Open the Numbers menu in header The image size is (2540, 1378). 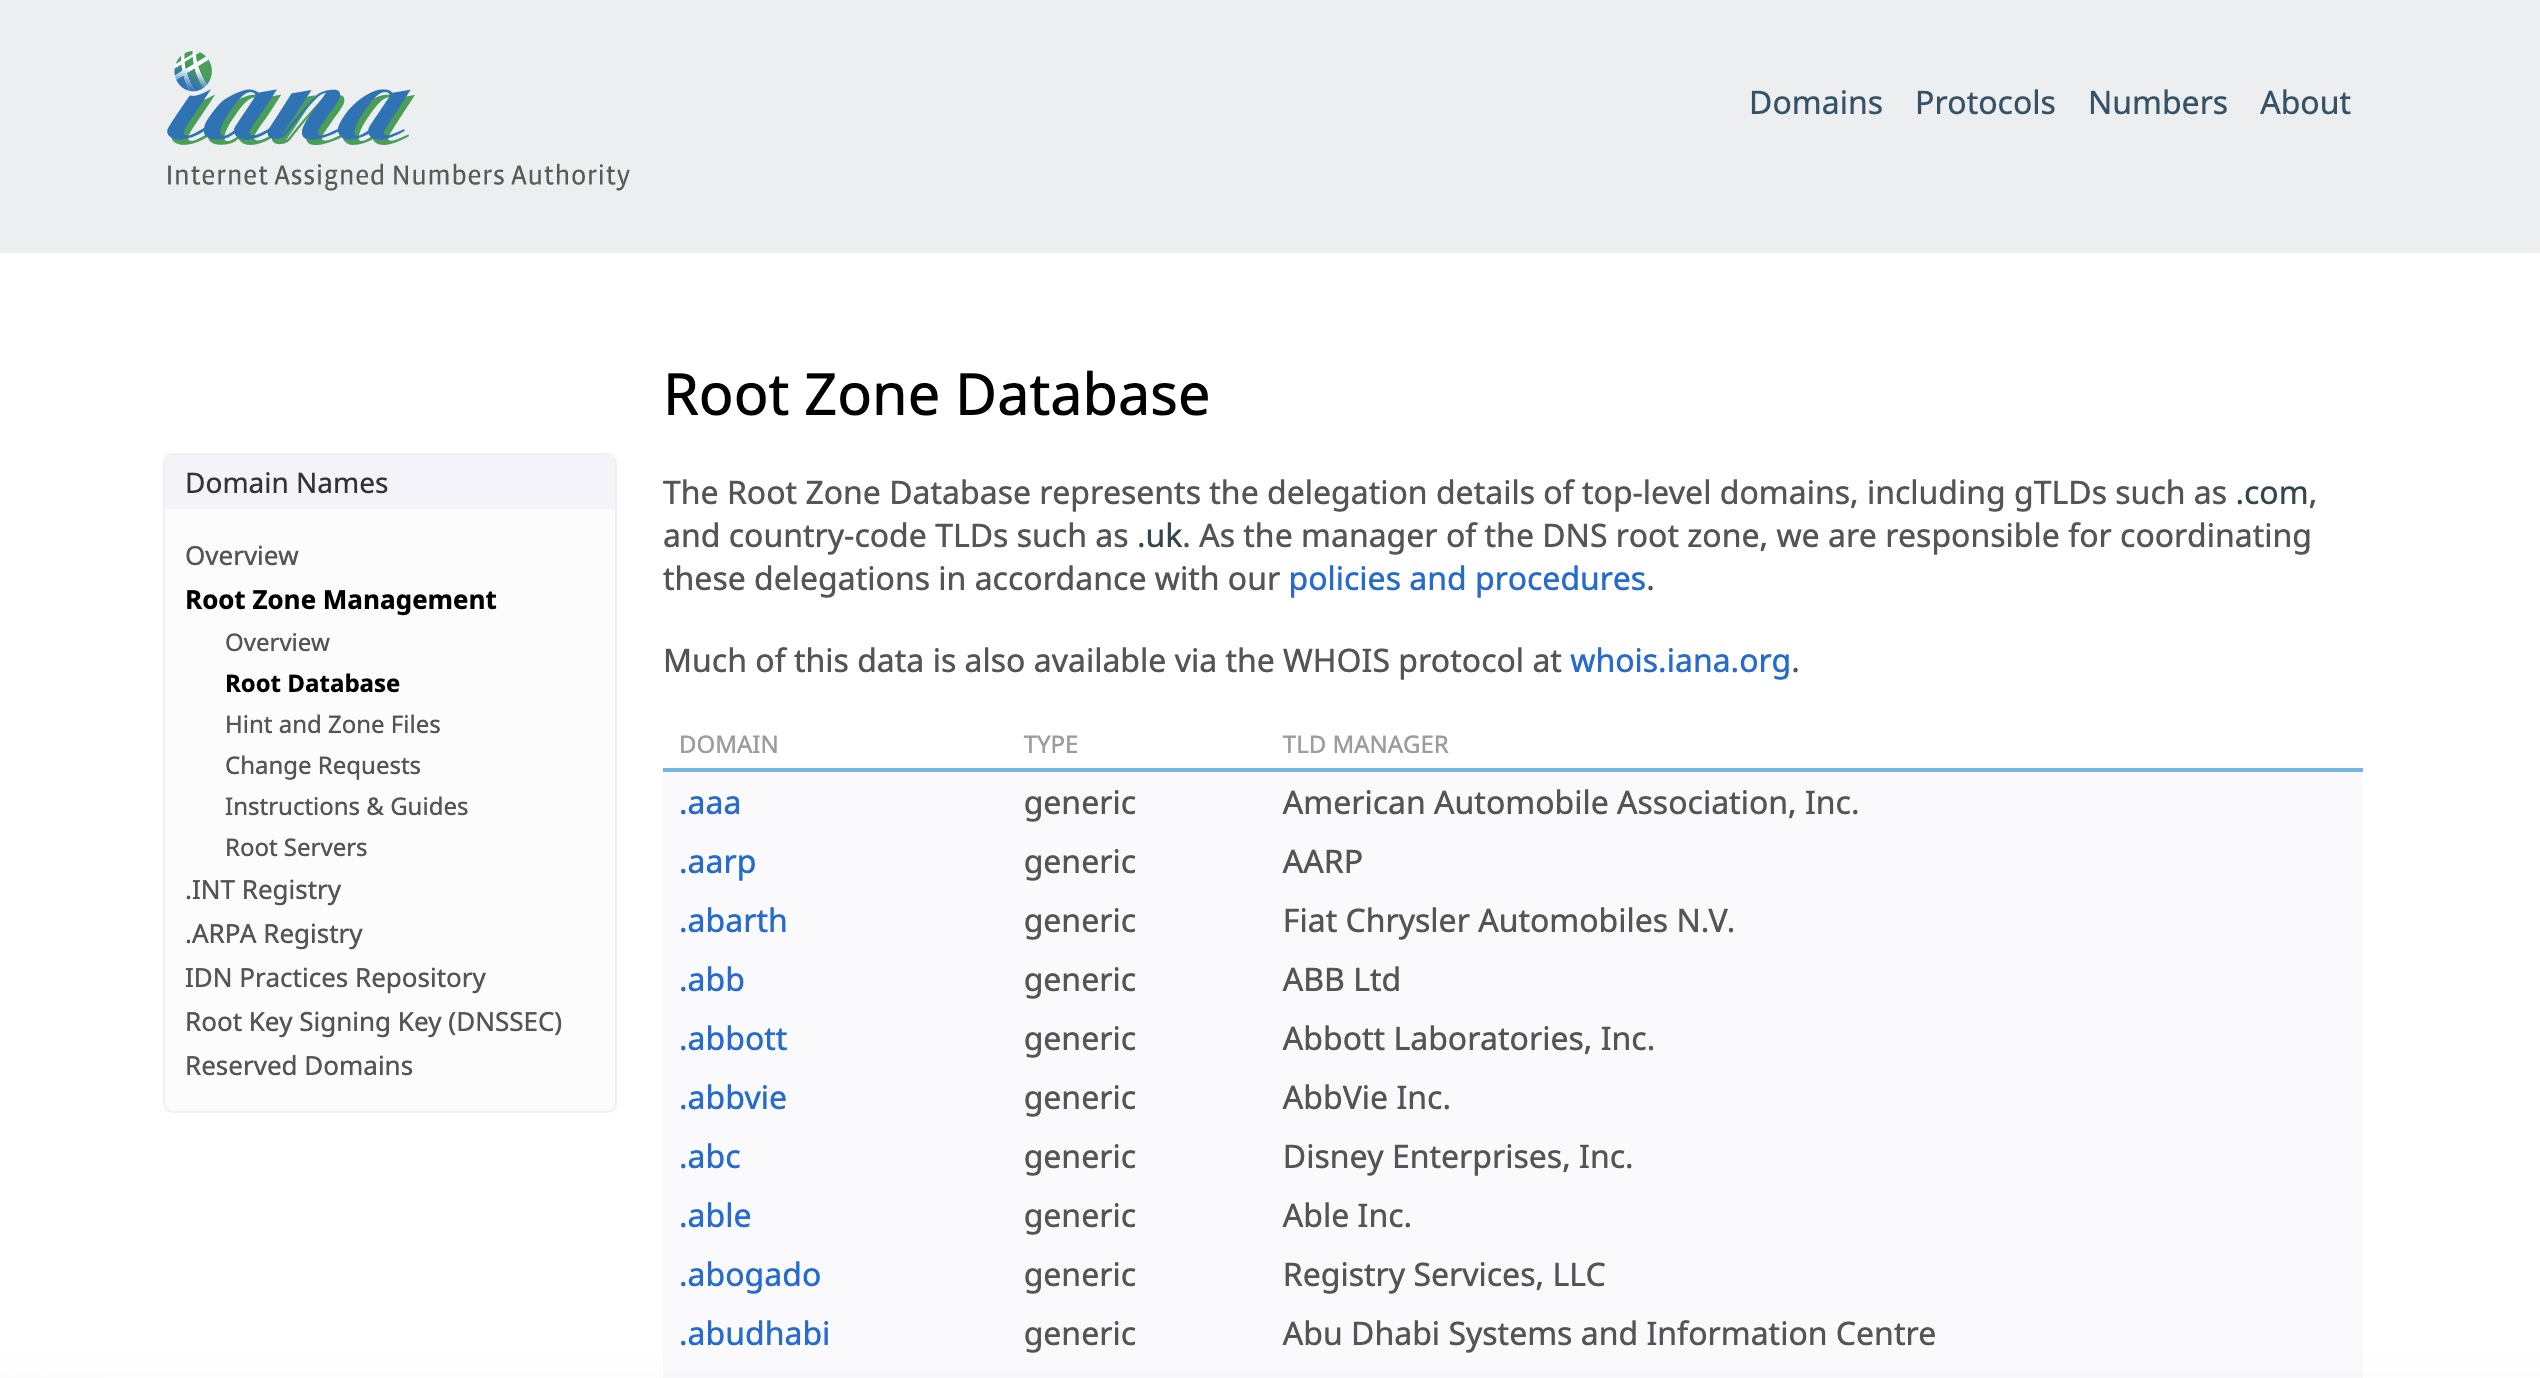(2157, 102)
